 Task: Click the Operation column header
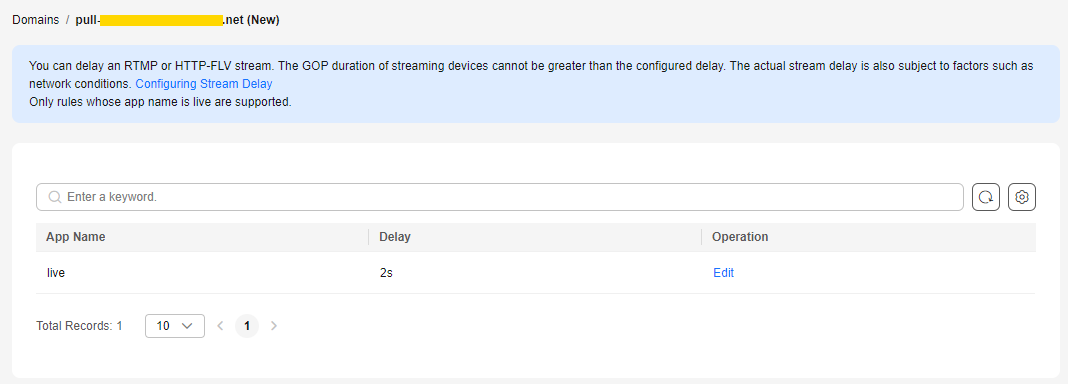coord(740,237)
